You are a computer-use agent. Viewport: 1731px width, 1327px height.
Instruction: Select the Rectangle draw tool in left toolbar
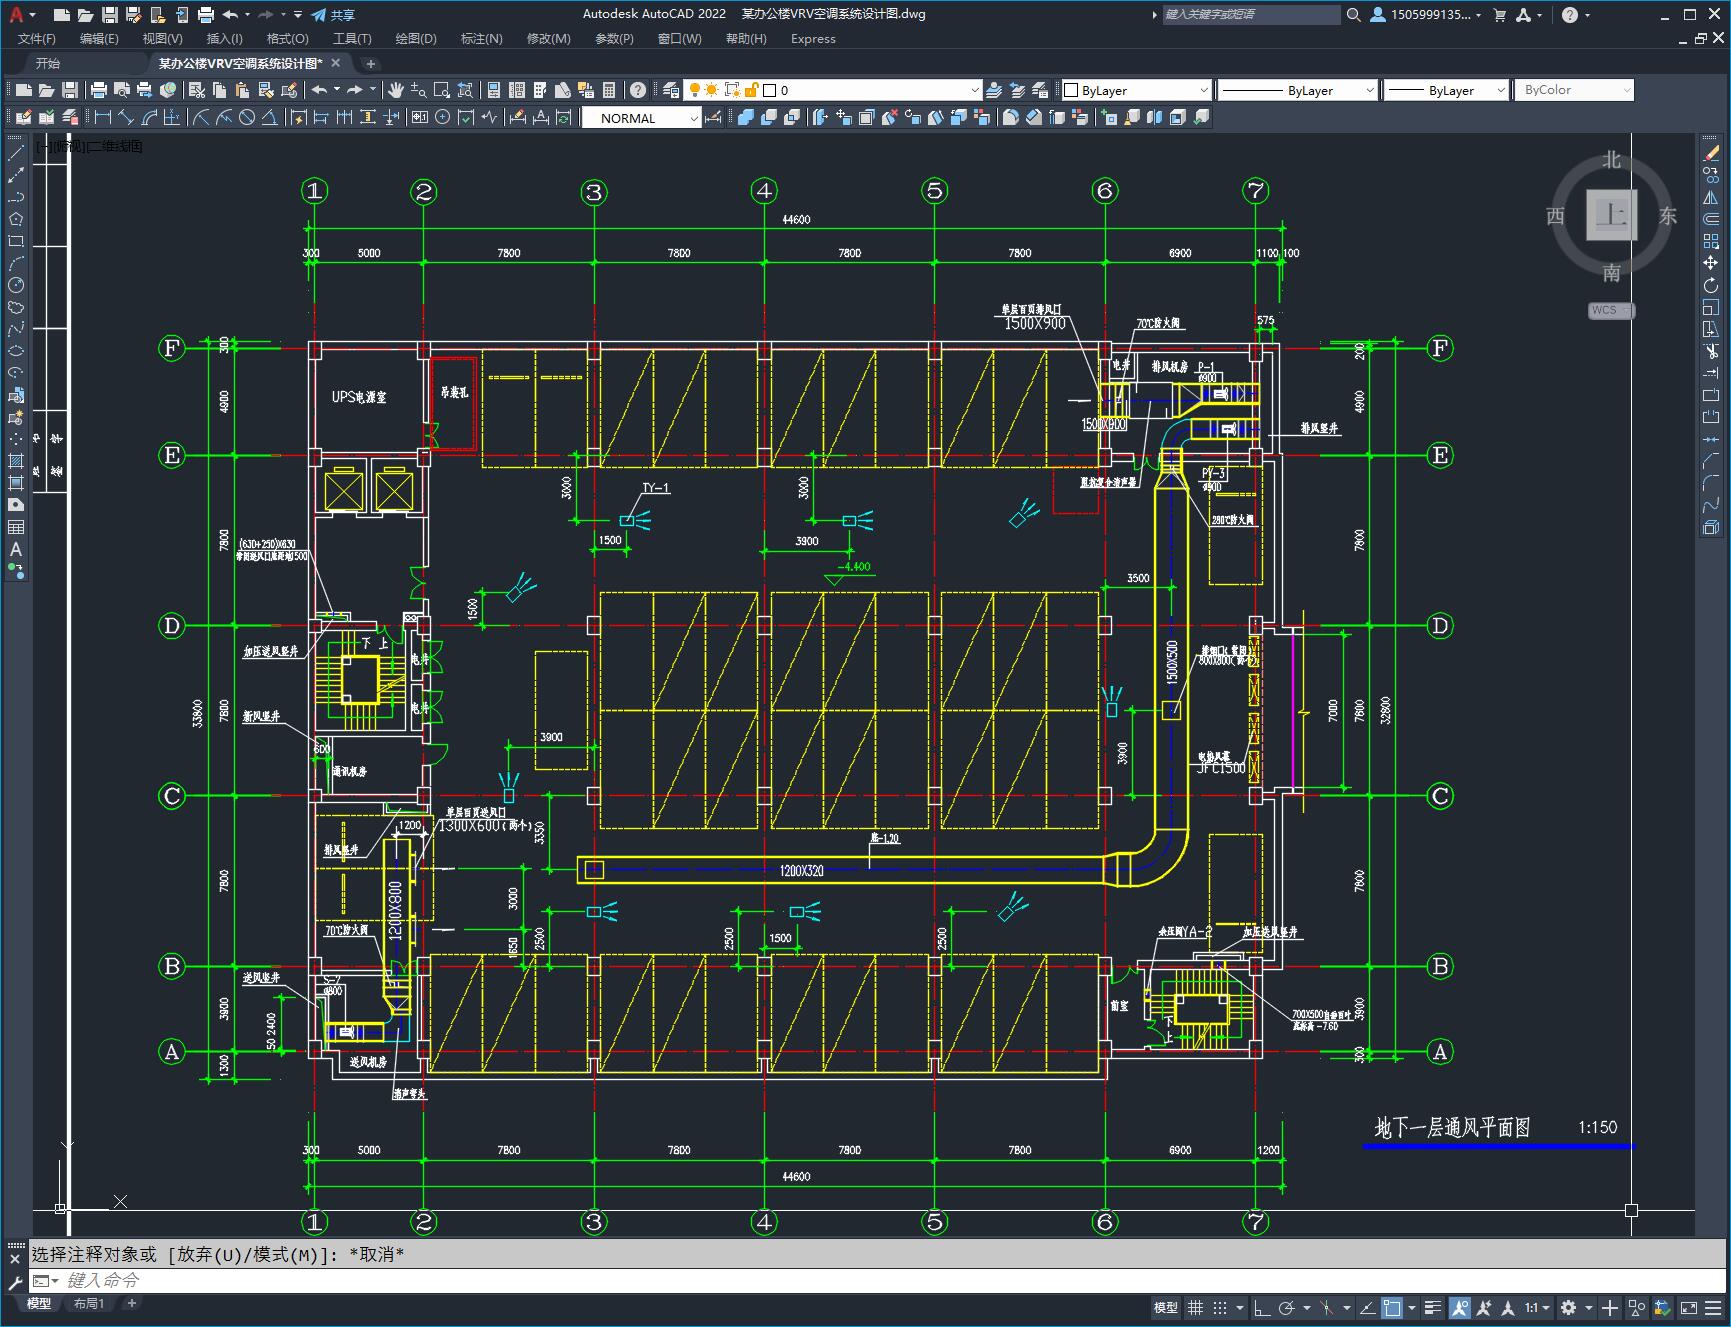point(16,241)
